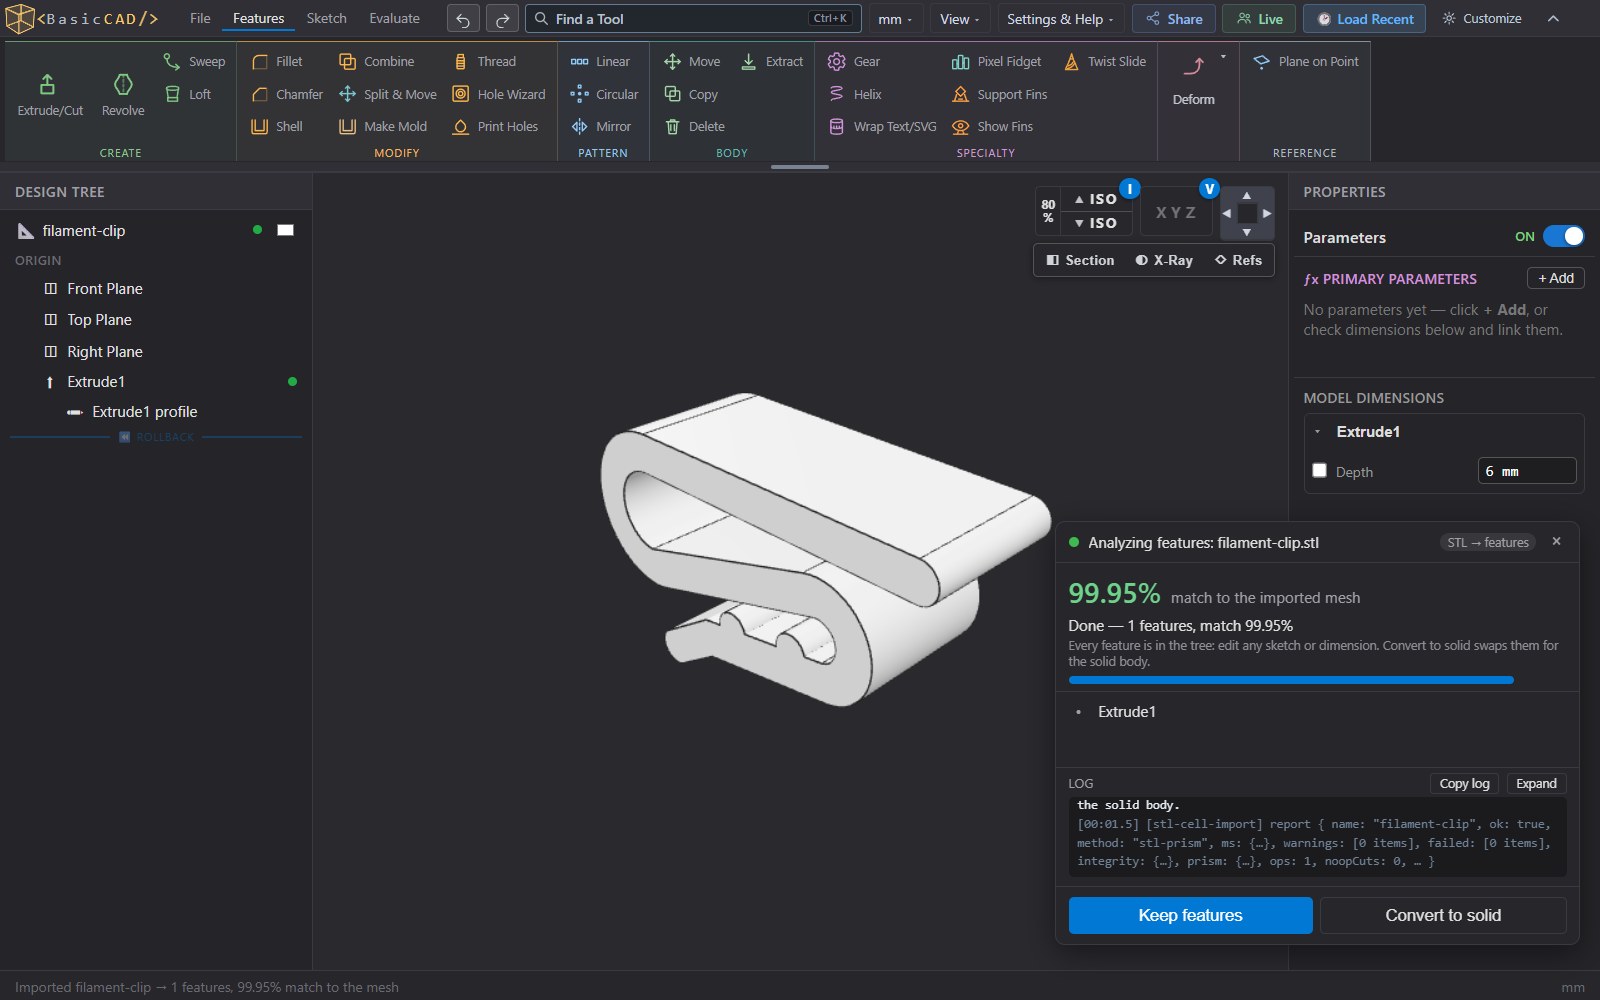This screenshot has width=1600, height=1000.
Task: Apply the Chamfer tool
Action: pos(287,94)
